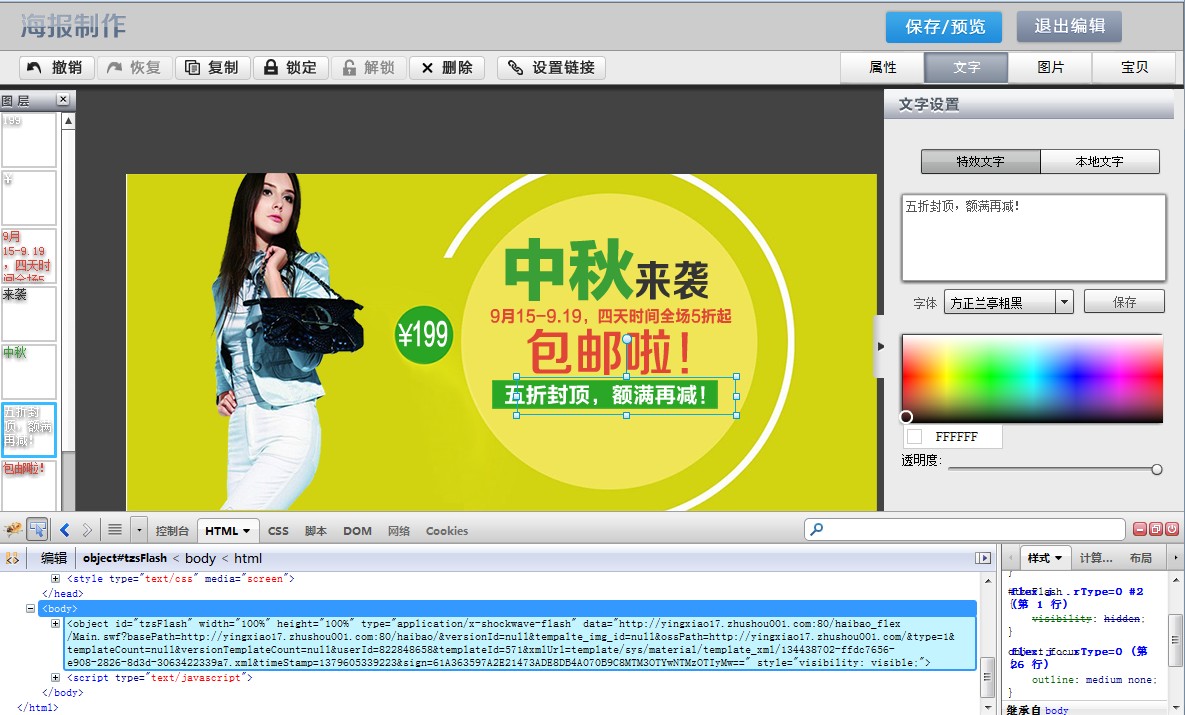Open the 方正兰亭粗黑 font dropdown
This screenshot has width=1185, height=715.
(x=1008, y=302)
